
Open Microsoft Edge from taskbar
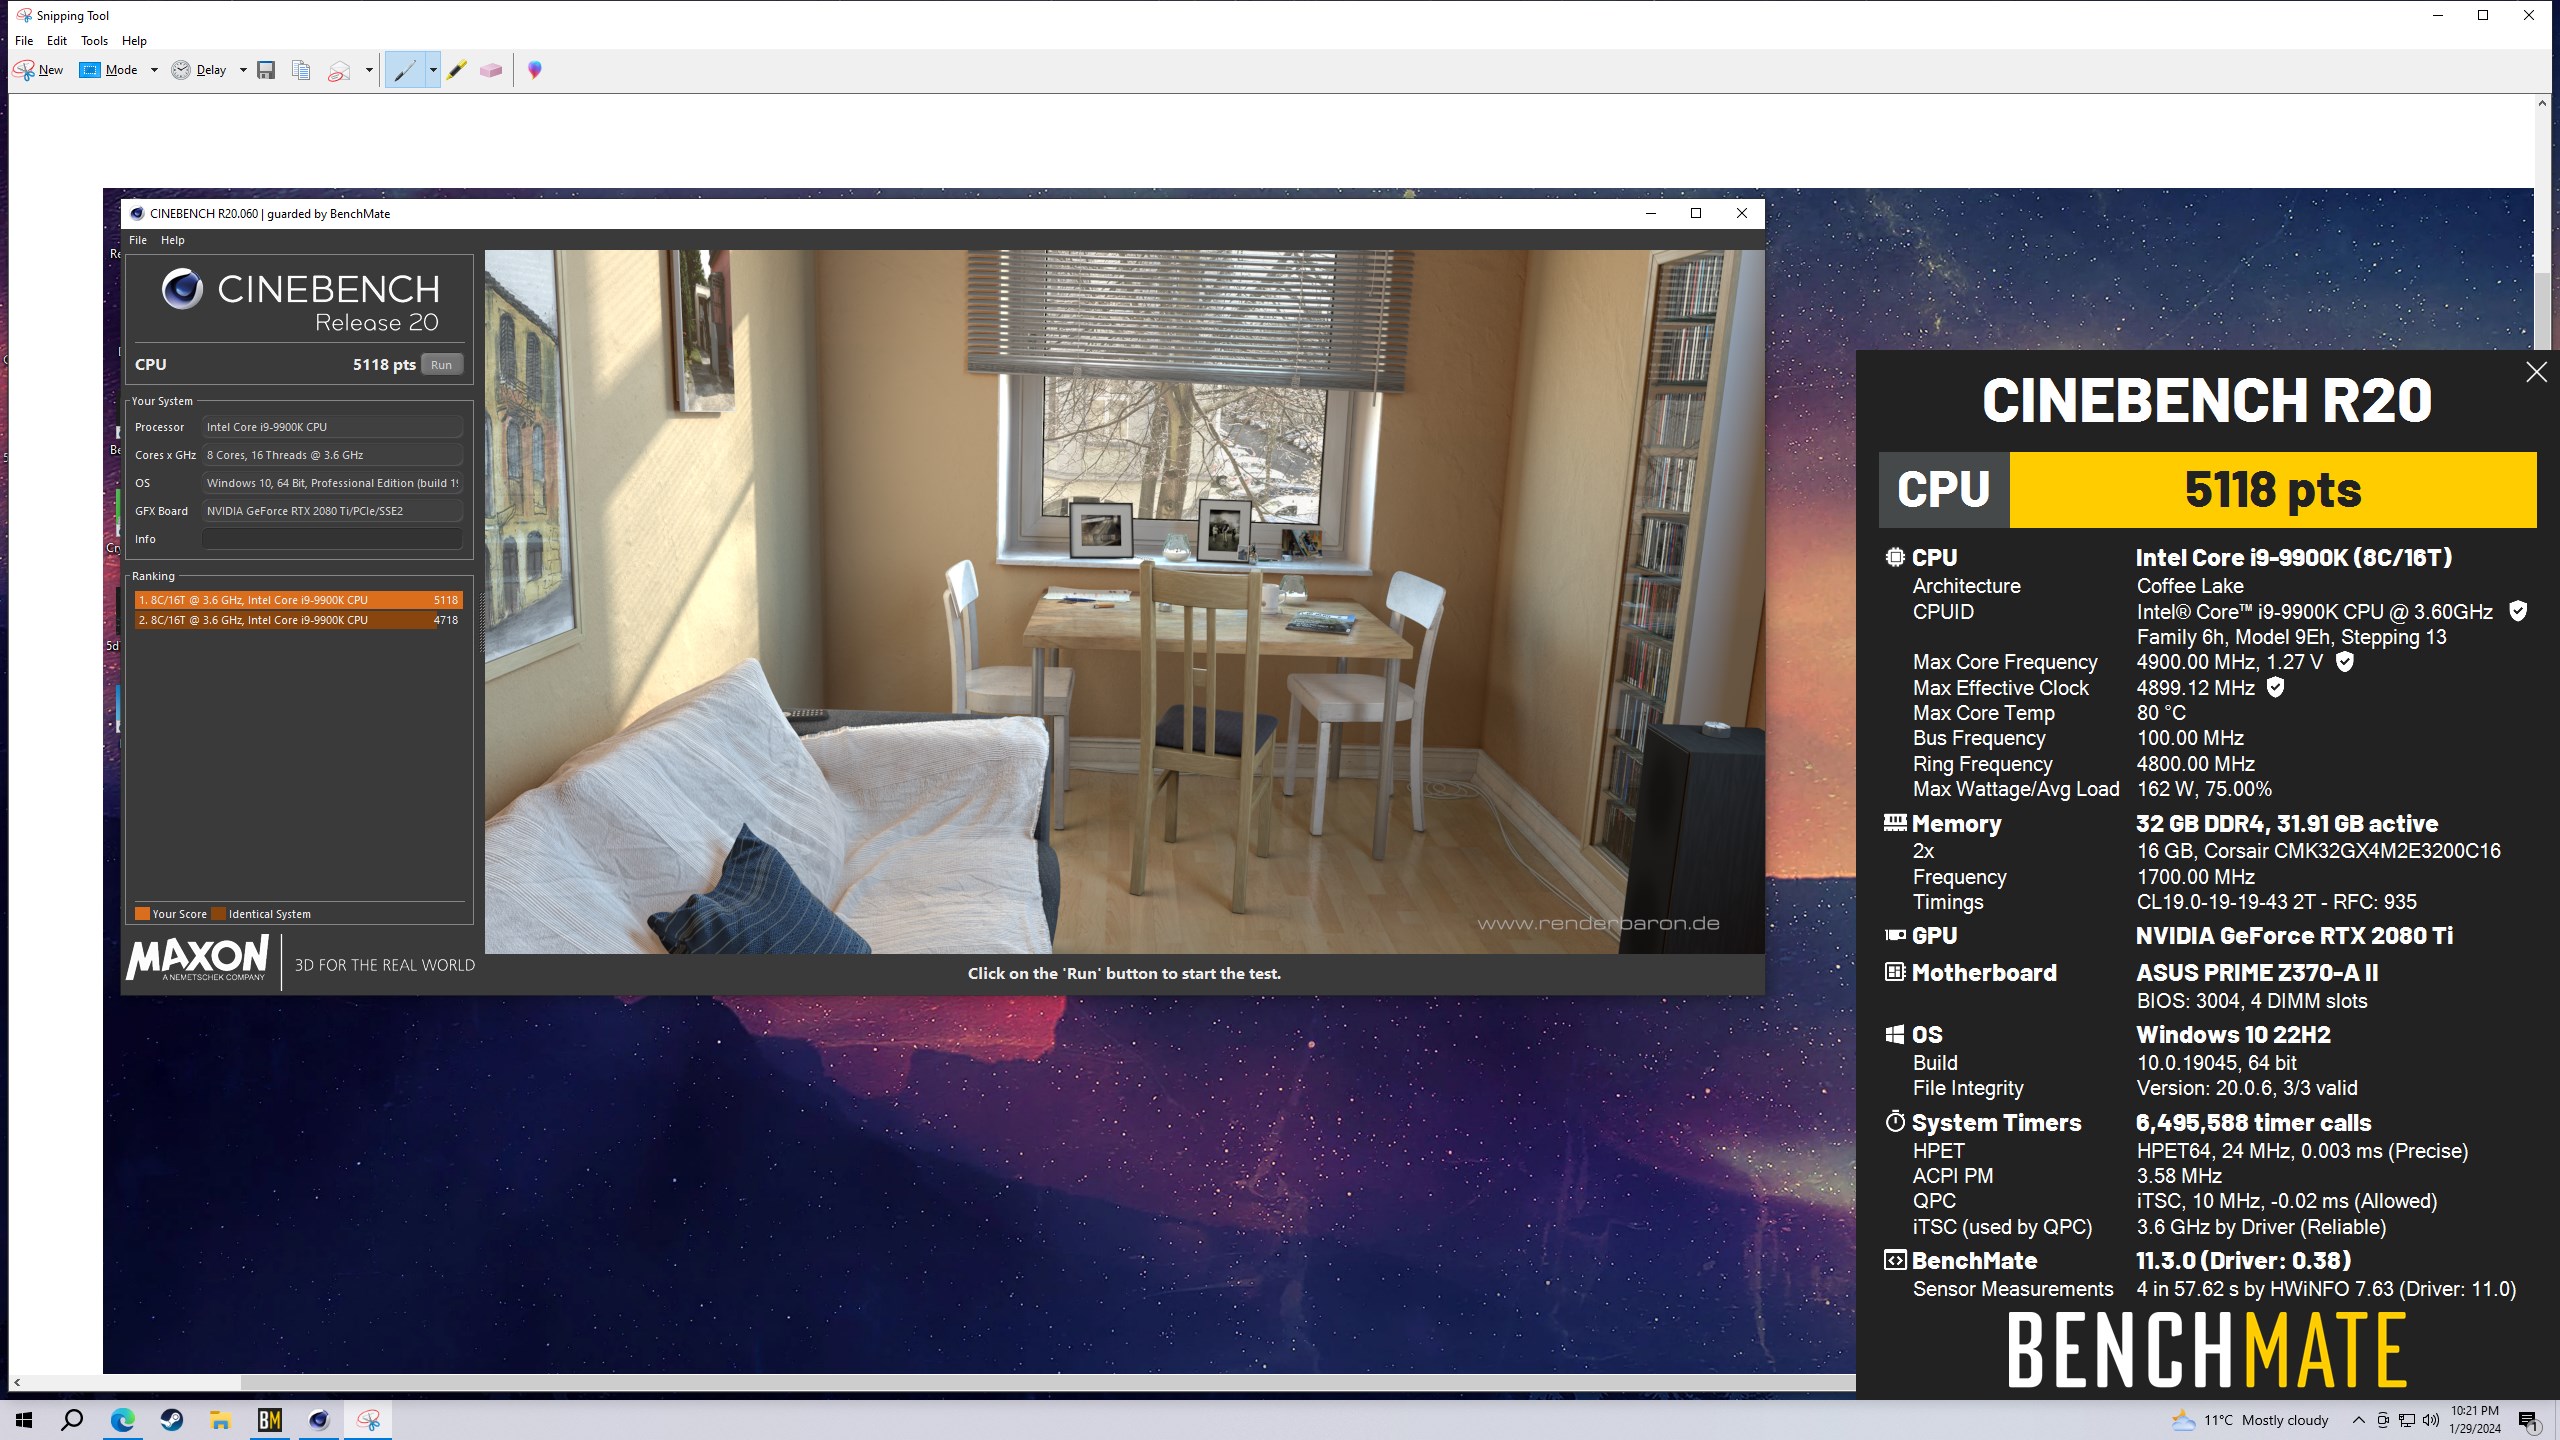pyautogui.click(x=122, y=1420)
